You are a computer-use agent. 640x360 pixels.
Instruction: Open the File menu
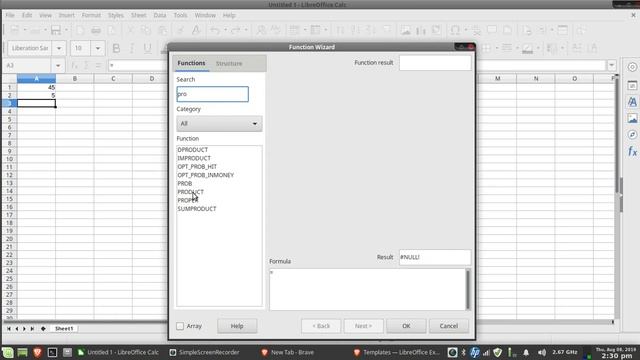coord(10,15)
